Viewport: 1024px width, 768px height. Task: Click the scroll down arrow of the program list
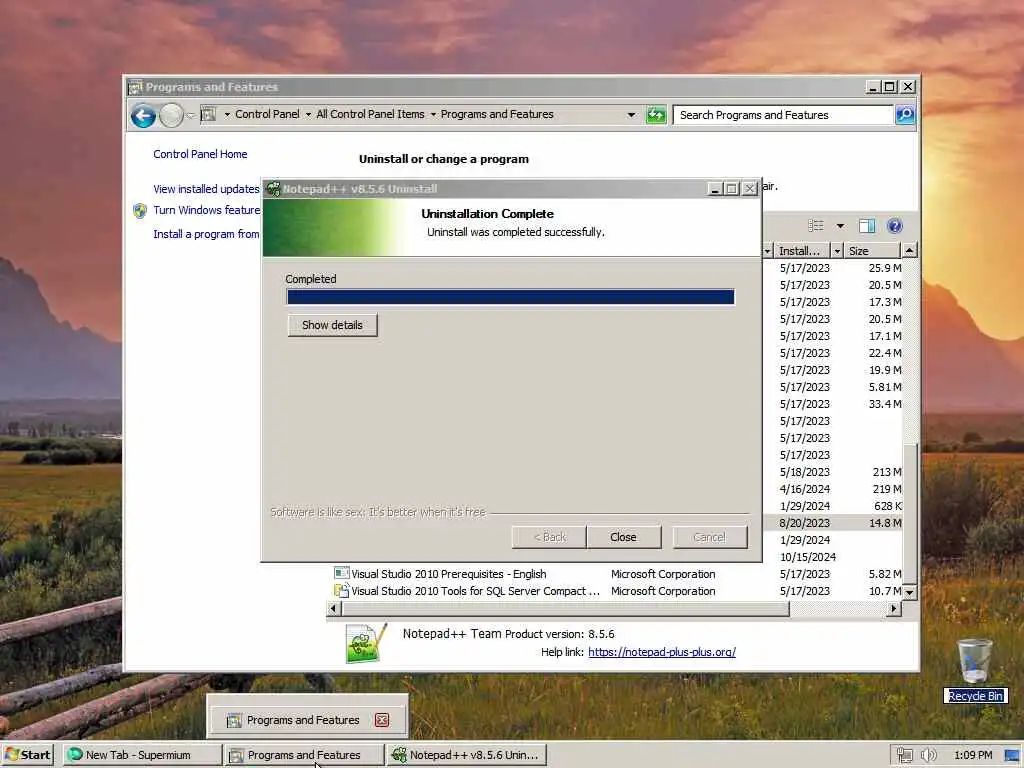pos(909,592)
